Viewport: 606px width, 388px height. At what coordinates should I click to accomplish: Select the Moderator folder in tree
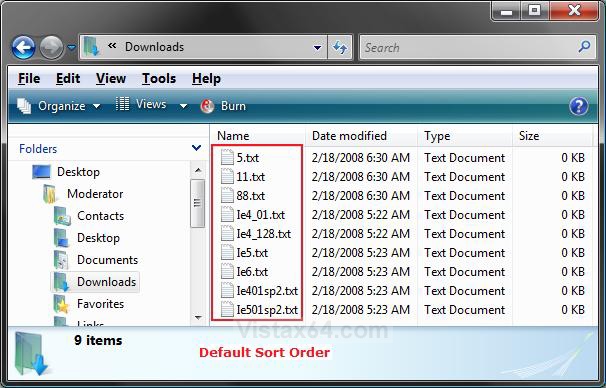[95, 194]
